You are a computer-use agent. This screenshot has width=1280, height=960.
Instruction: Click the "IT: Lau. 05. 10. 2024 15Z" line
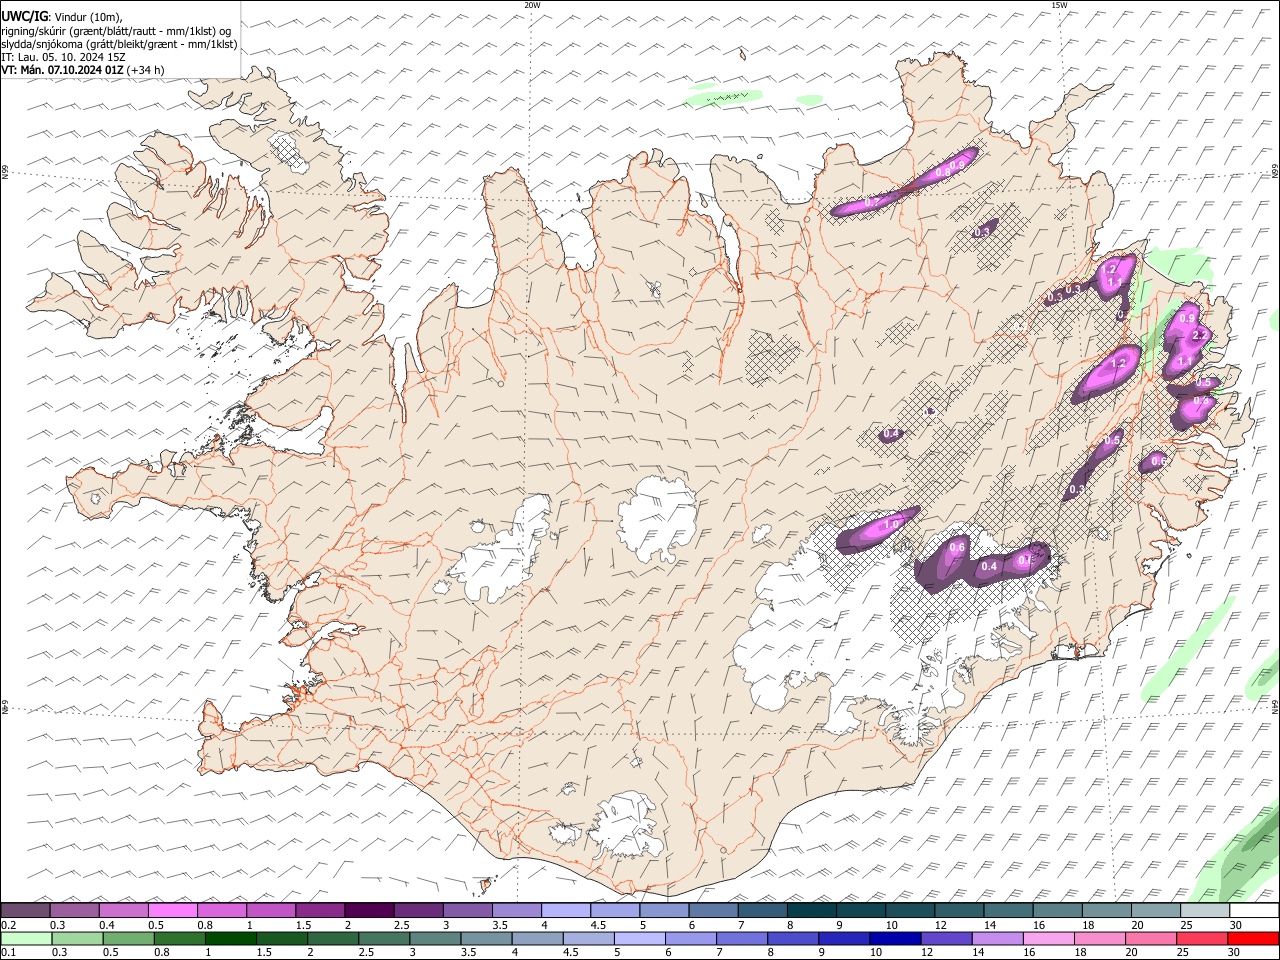(63, 57)
